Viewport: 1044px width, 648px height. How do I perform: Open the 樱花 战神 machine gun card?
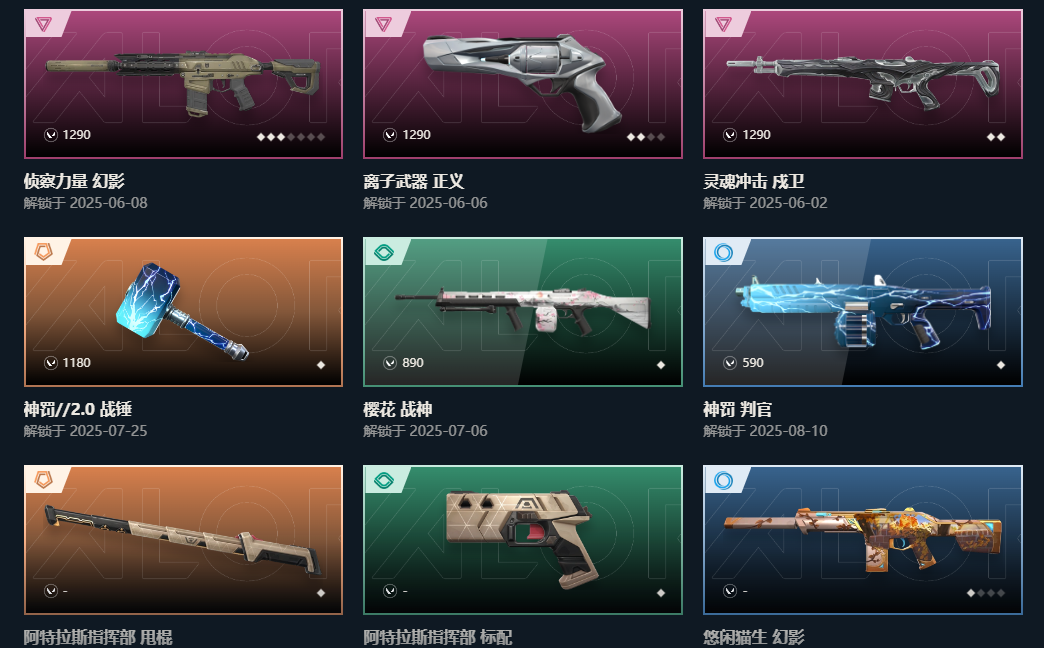click(523, 312)
